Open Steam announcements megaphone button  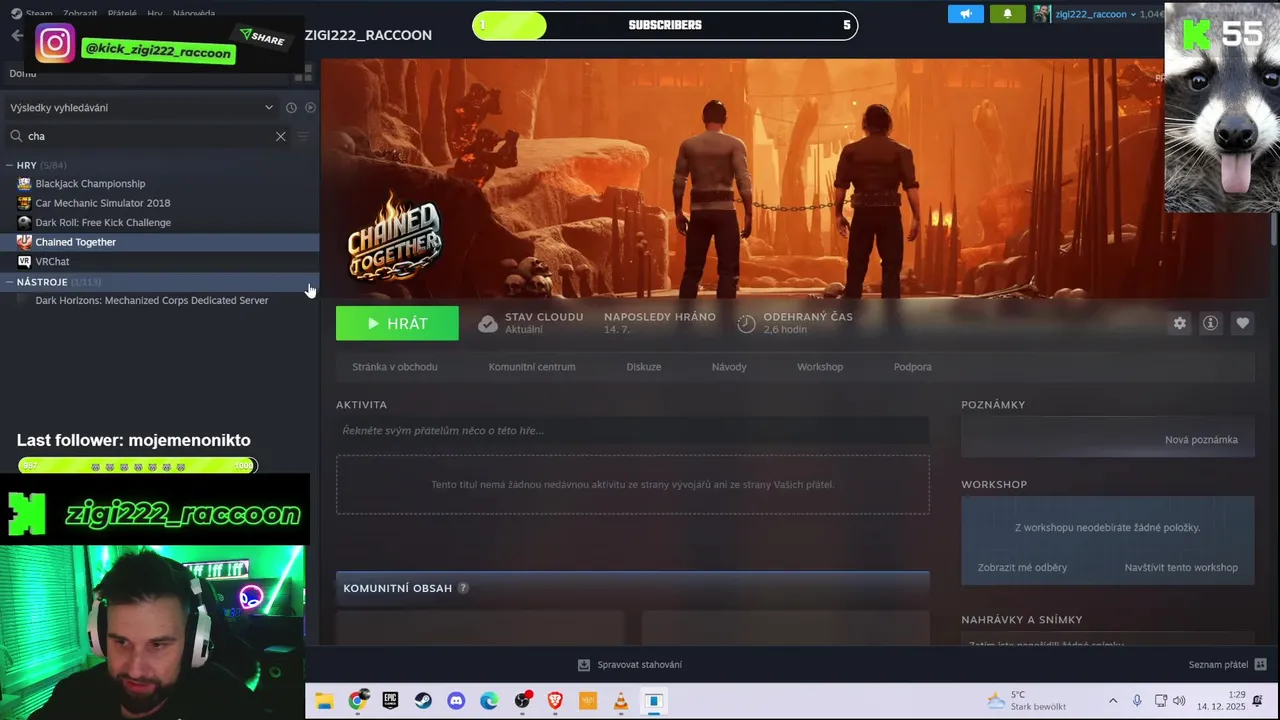tap(965, 14)
